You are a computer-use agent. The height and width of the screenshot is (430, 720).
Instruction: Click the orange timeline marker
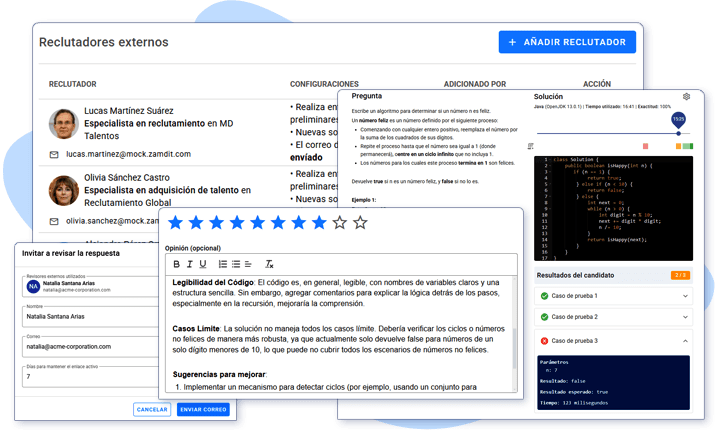(x=678, y=146)
